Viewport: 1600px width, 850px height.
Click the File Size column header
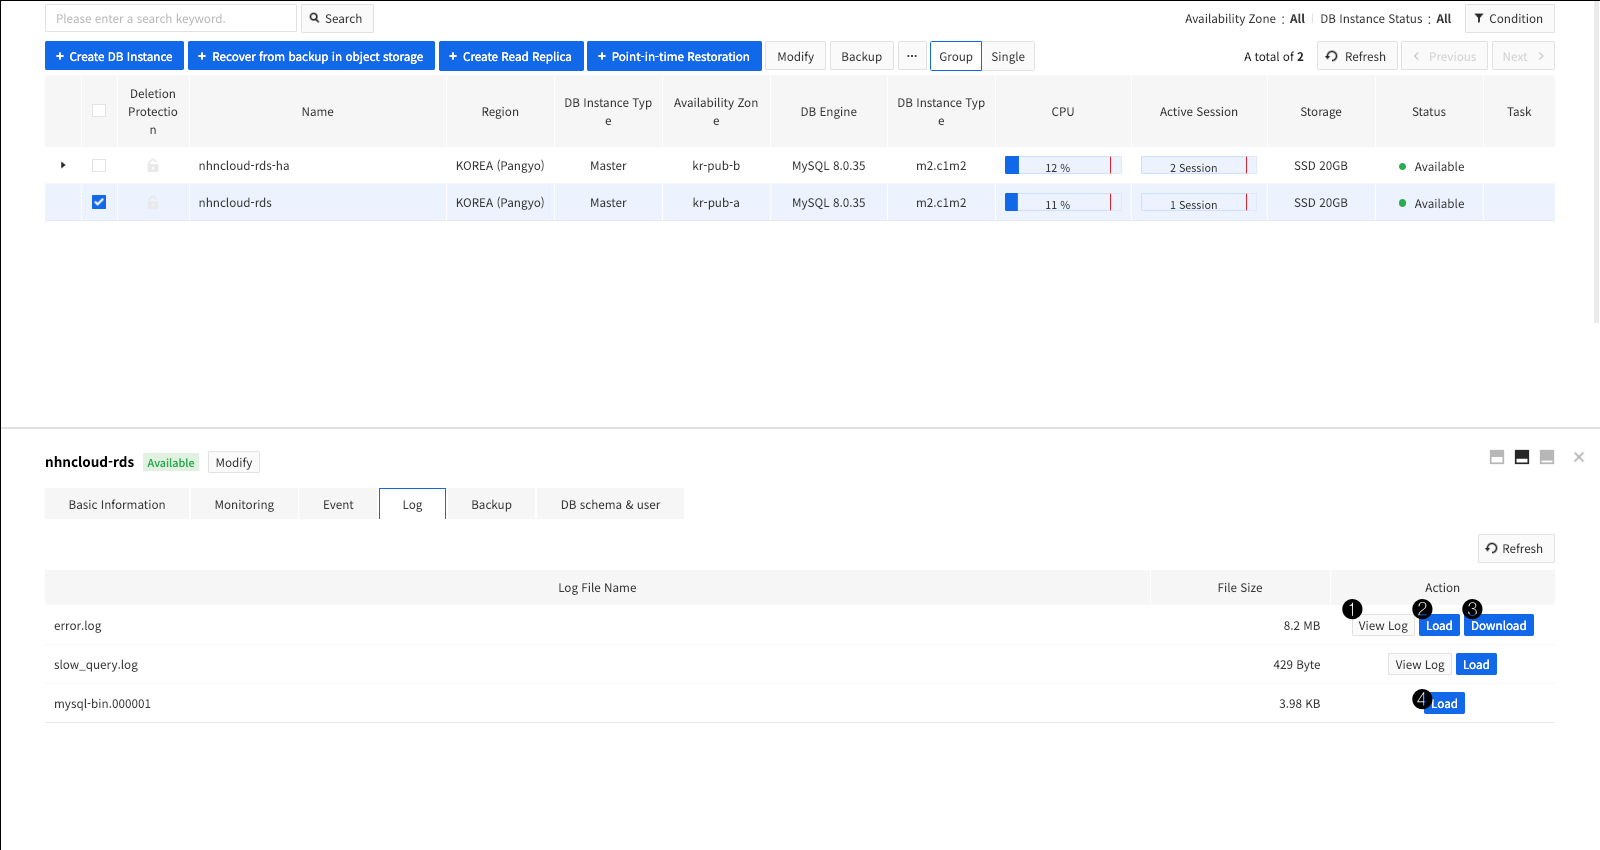pyautogui.click(x=1240, y=587)
